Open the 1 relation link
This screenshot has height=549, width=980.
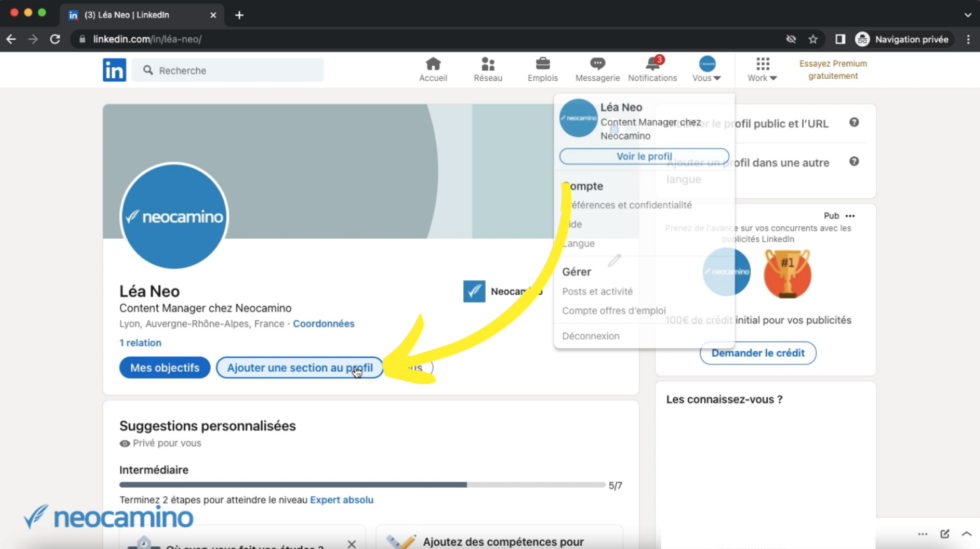point(141,343)
